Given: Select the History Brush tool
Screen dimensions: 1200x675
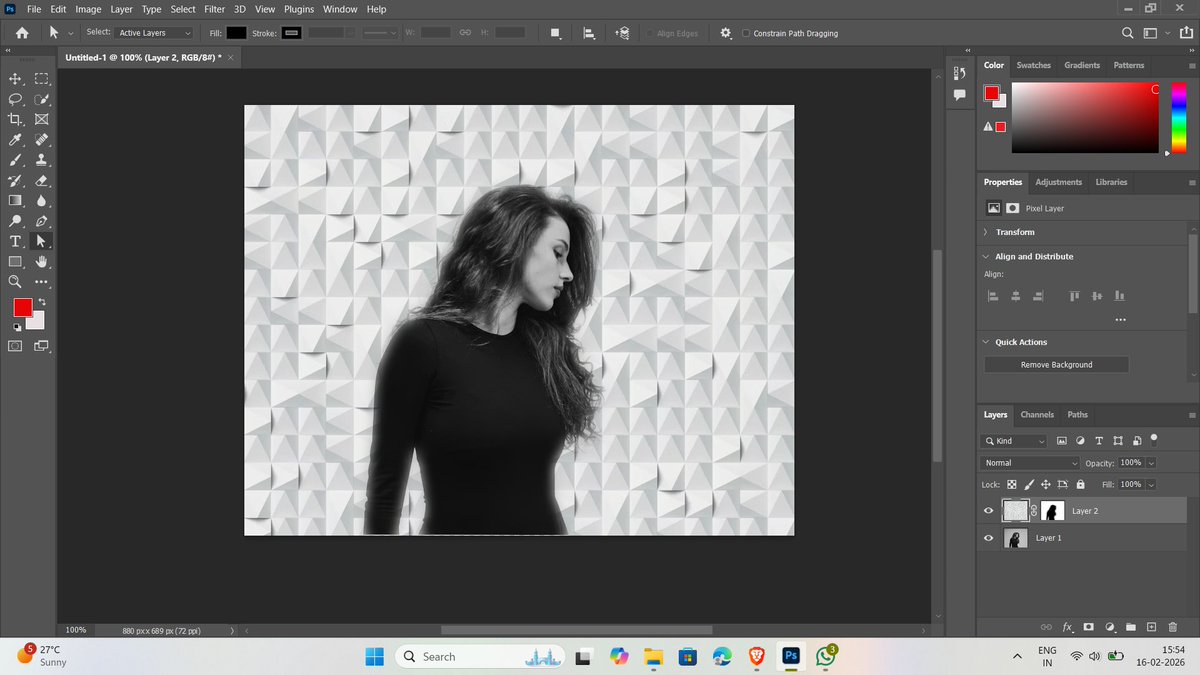Looking at the screenshot, I should (15, 181).
